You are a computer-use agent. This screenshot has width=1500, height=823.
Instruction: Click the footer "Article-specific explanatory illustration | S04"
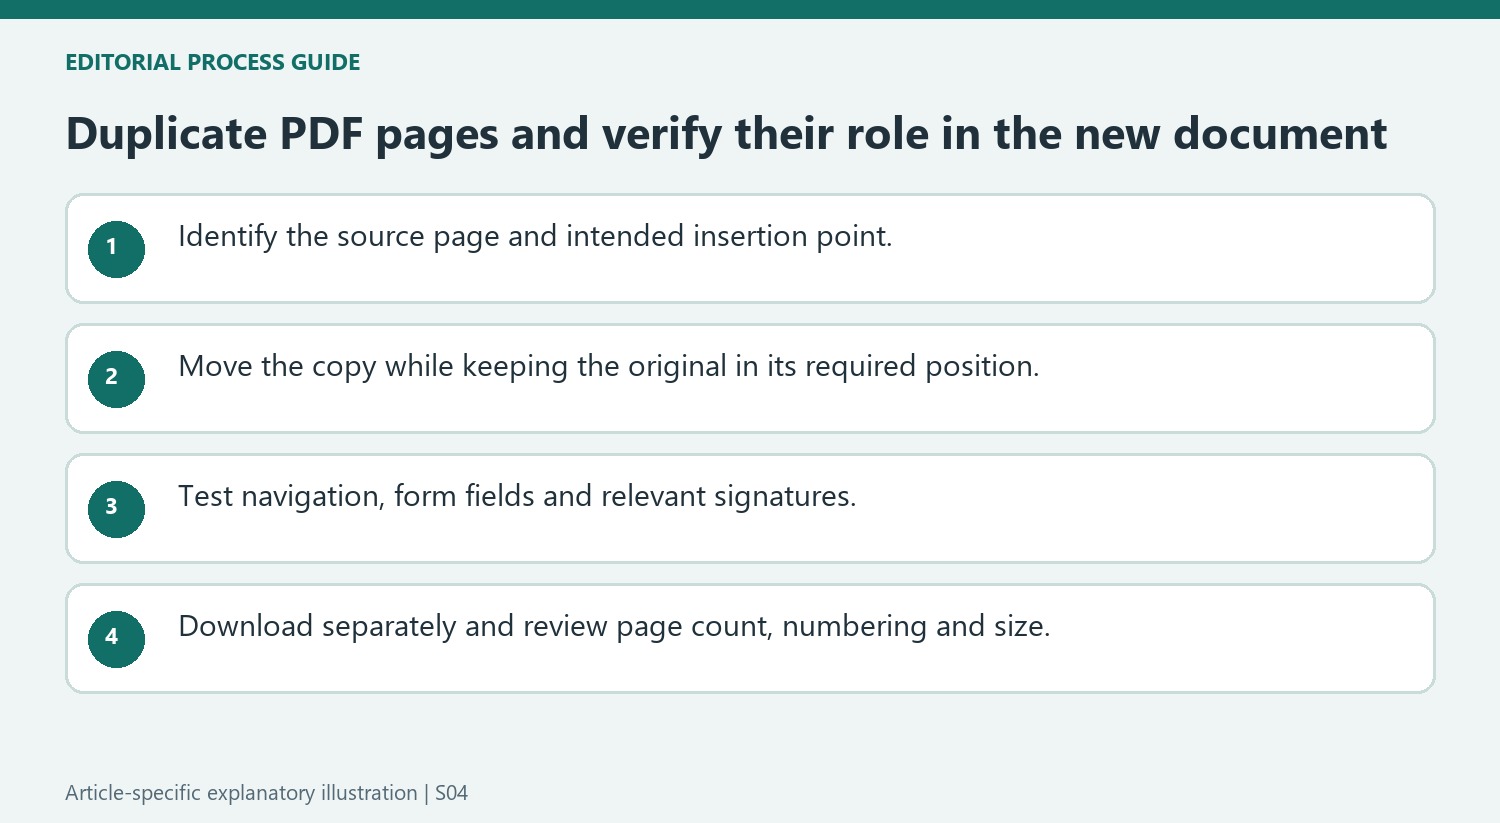pos(266,793)
